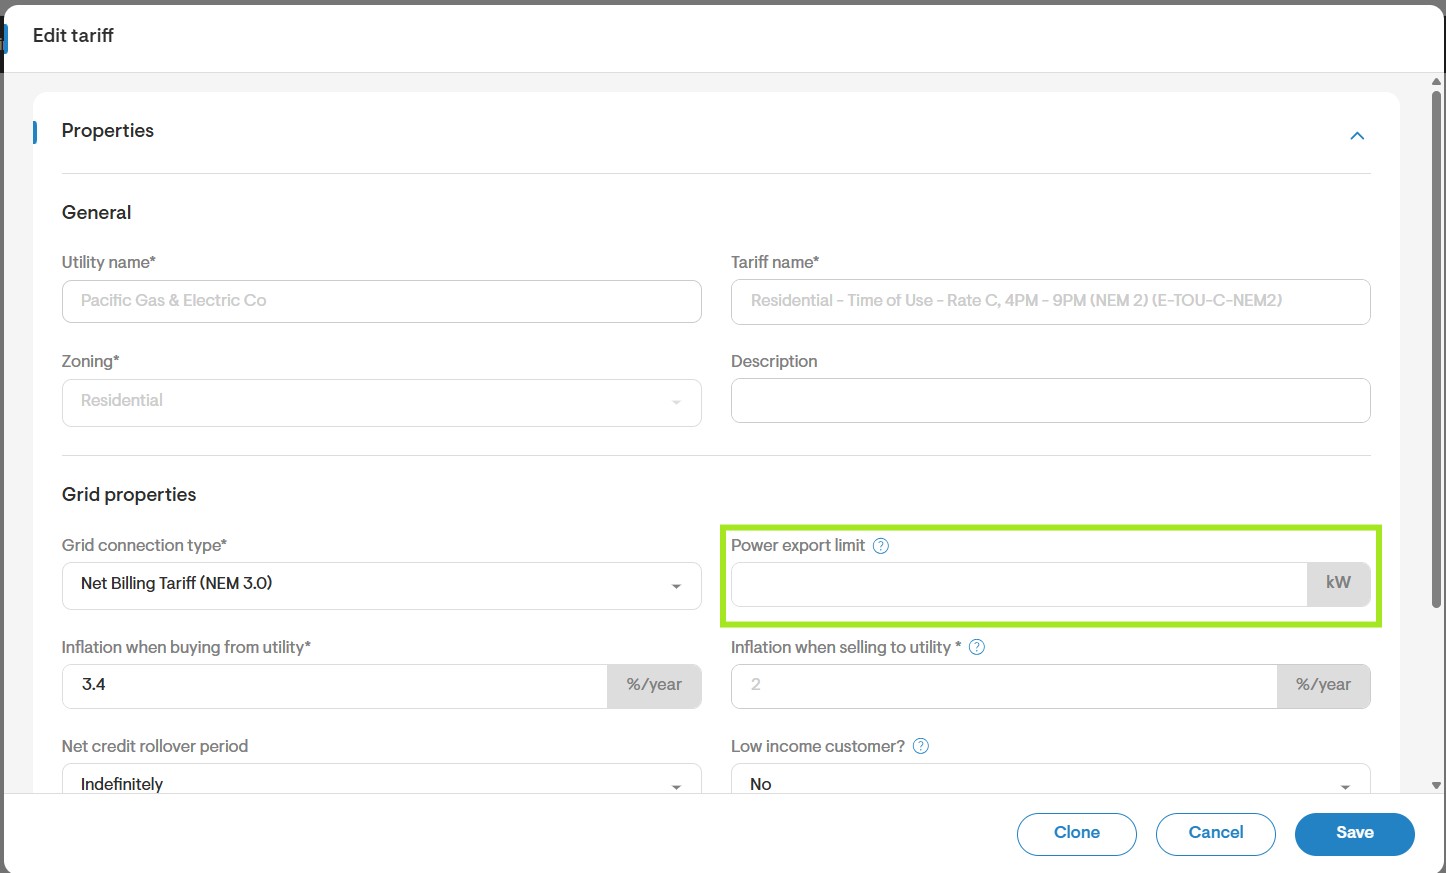Click the Clone button
Image resolution: width=1446 pixels, height=873 pixels.
1077,834
